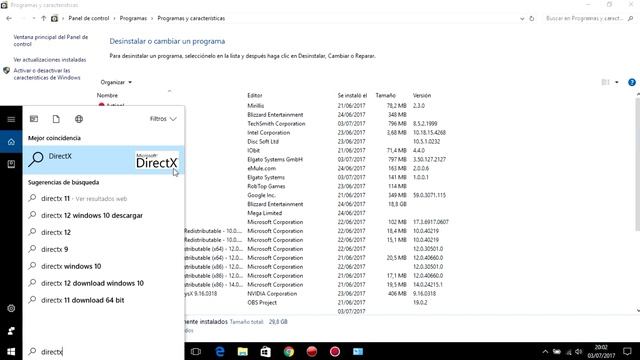This screenshot has height=360, width=640.
Task: Click 'Programas' in the breadcrumb path
Action: (x=133, y=18)
